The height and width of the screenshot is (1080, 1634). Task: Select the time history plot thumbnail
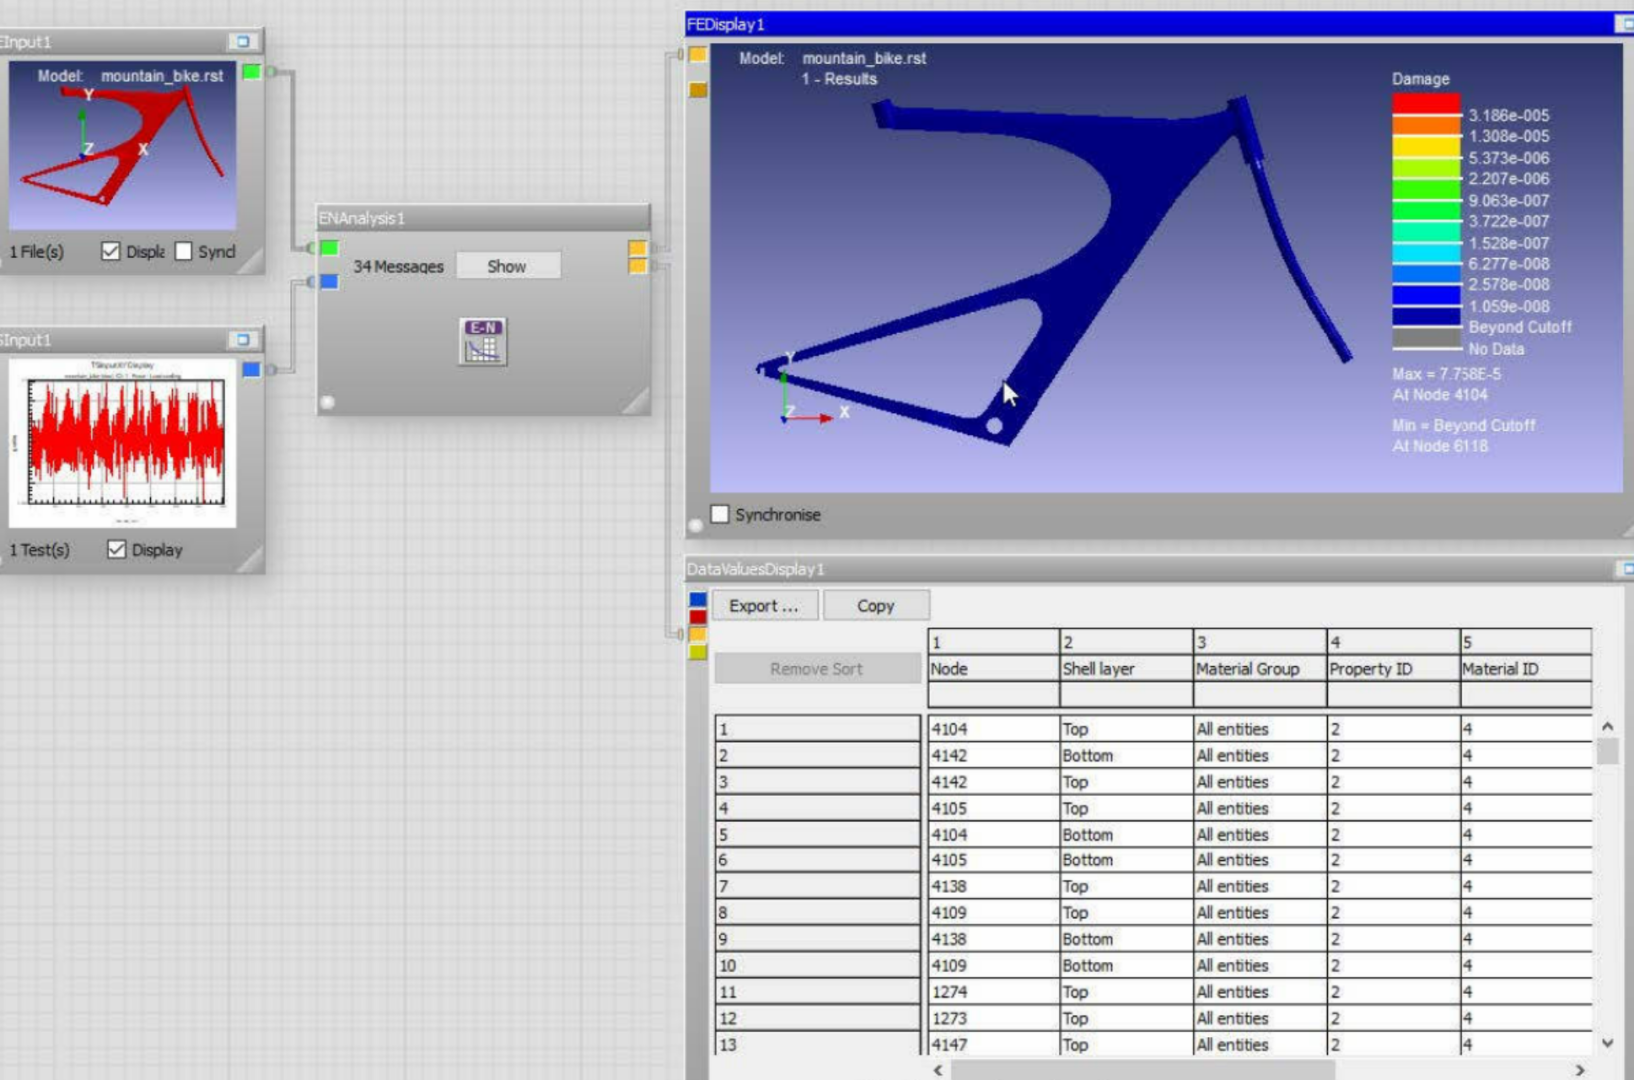click(x=123, y=441)
